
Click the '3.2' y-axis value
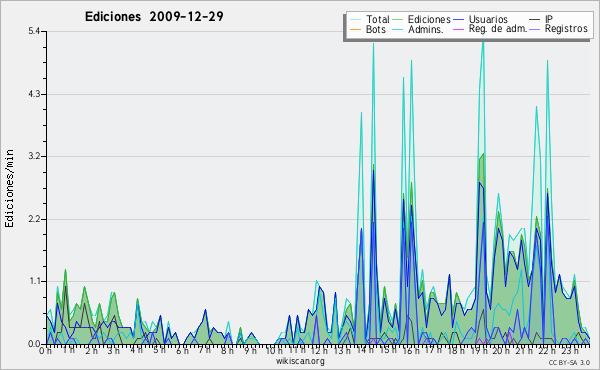pos(34,156)
